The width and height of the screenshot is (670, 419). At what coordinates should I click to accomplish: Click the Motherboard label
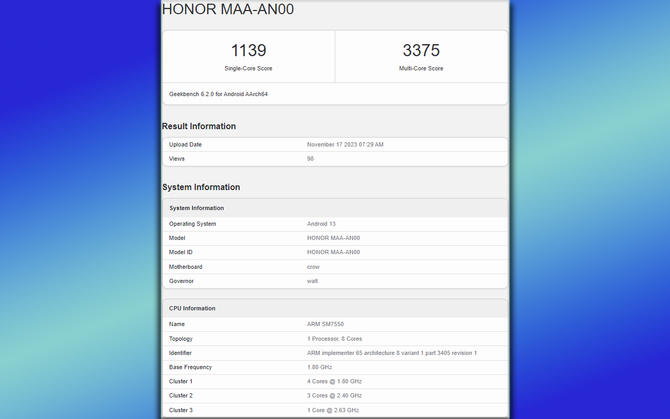tap(185, 267)
